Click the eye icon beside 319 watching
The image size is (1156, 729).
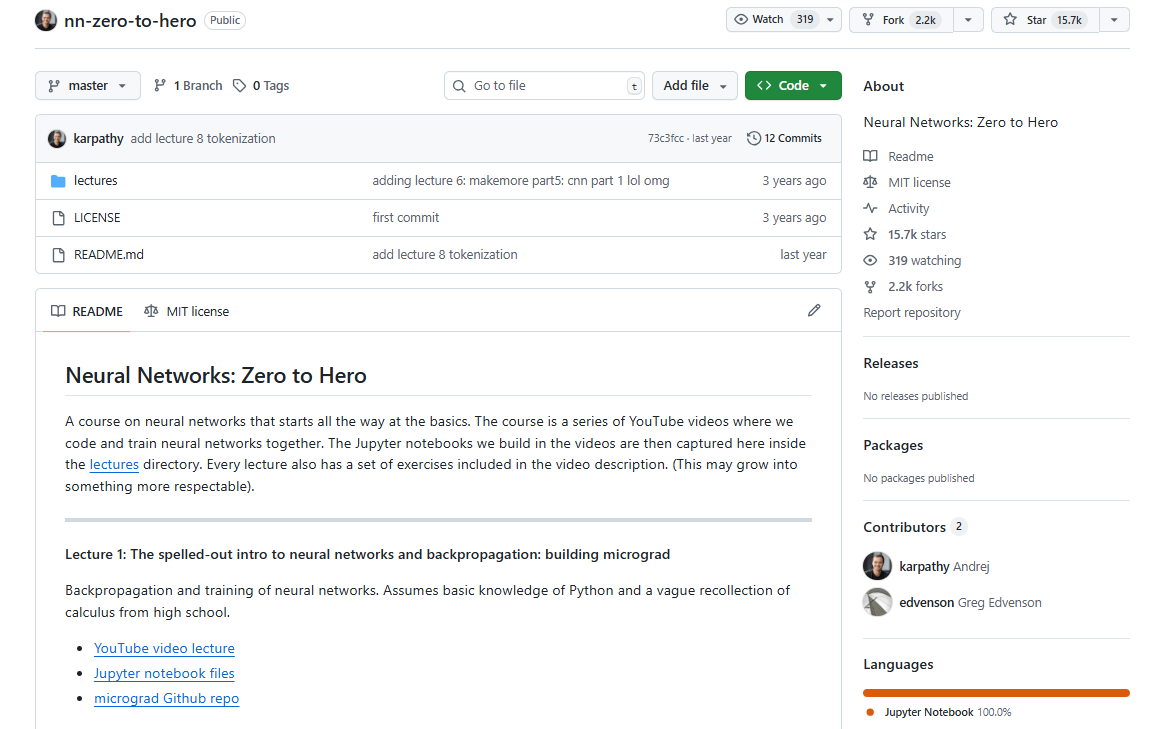(871, 260)
